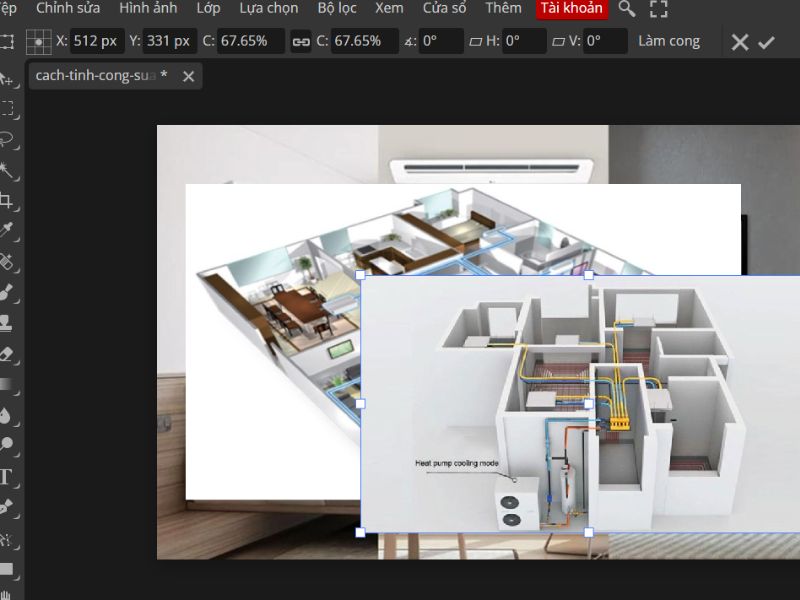Screen dimensions: 800x600
Task: Click the bottom-middle transform handle
Action: (588, 532)
